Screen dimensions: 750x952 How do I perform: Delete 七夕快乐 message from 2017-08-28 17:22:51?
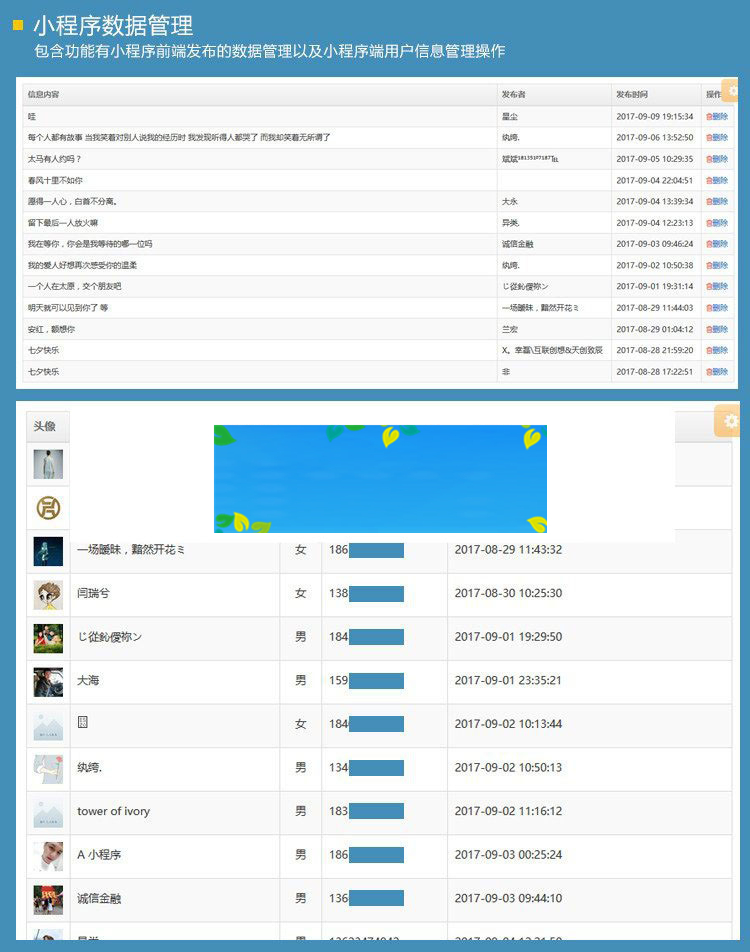point(717,372)
